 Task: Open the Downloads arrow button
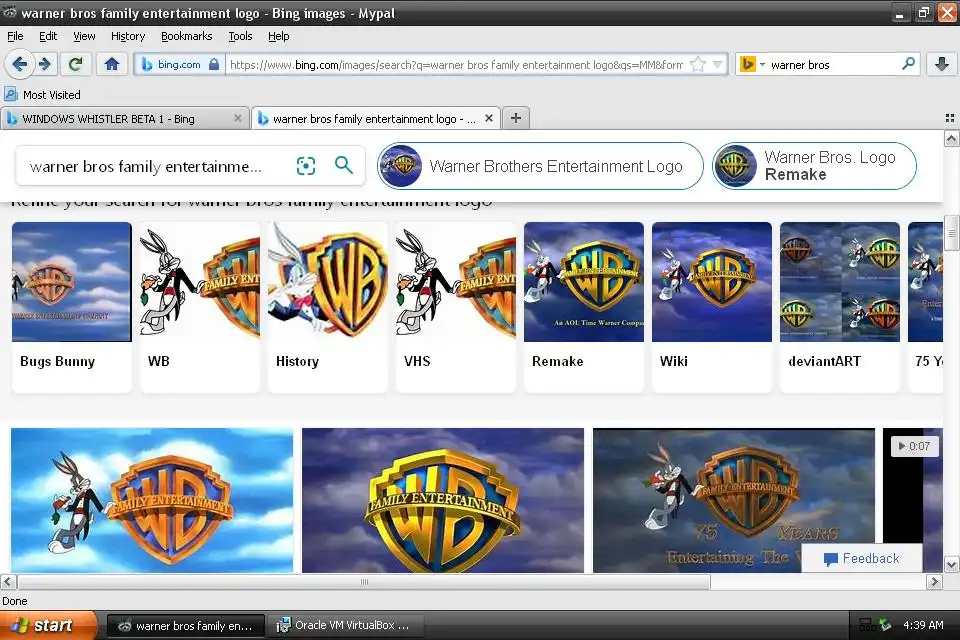[942, 64]
